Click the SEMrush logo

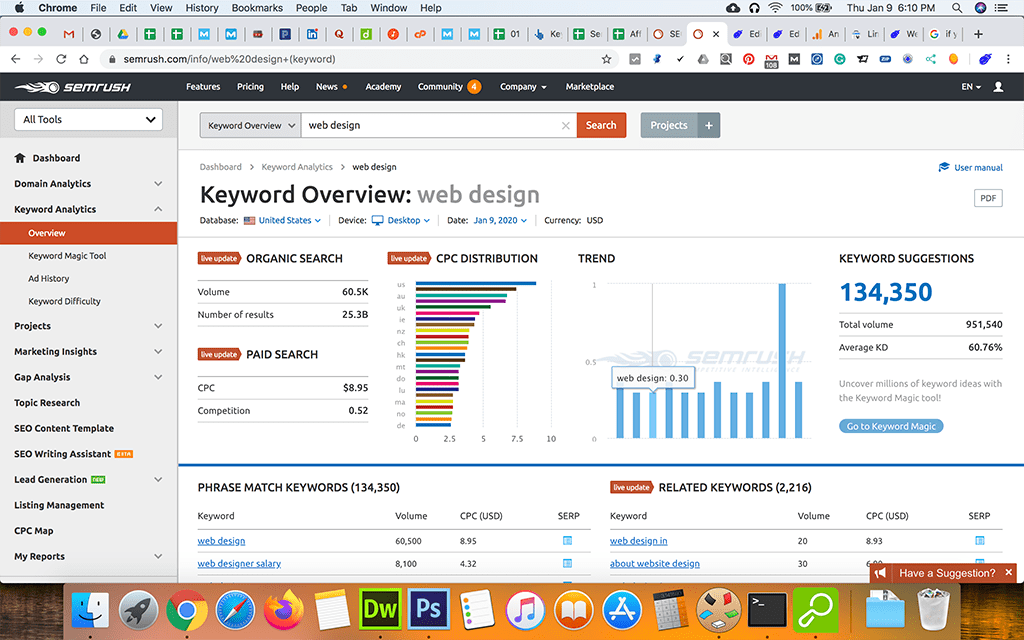click(x=72, y=87)
